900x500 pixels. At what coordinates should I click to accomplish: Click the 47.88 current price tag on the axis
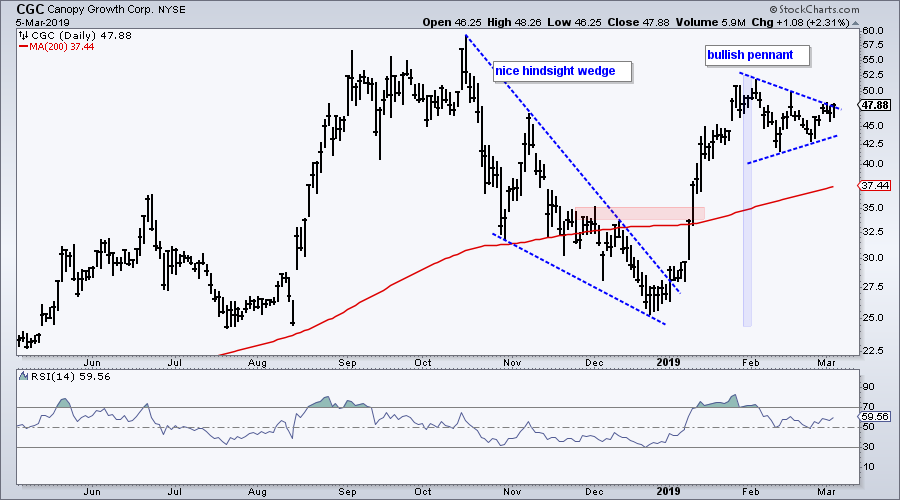click(875, 105)
